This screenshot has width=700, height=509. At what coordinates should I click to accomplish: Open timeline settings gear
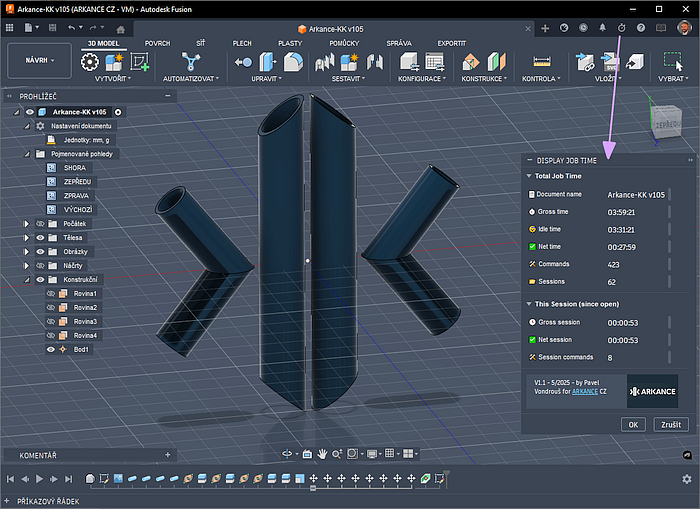[x=687, y=479]
